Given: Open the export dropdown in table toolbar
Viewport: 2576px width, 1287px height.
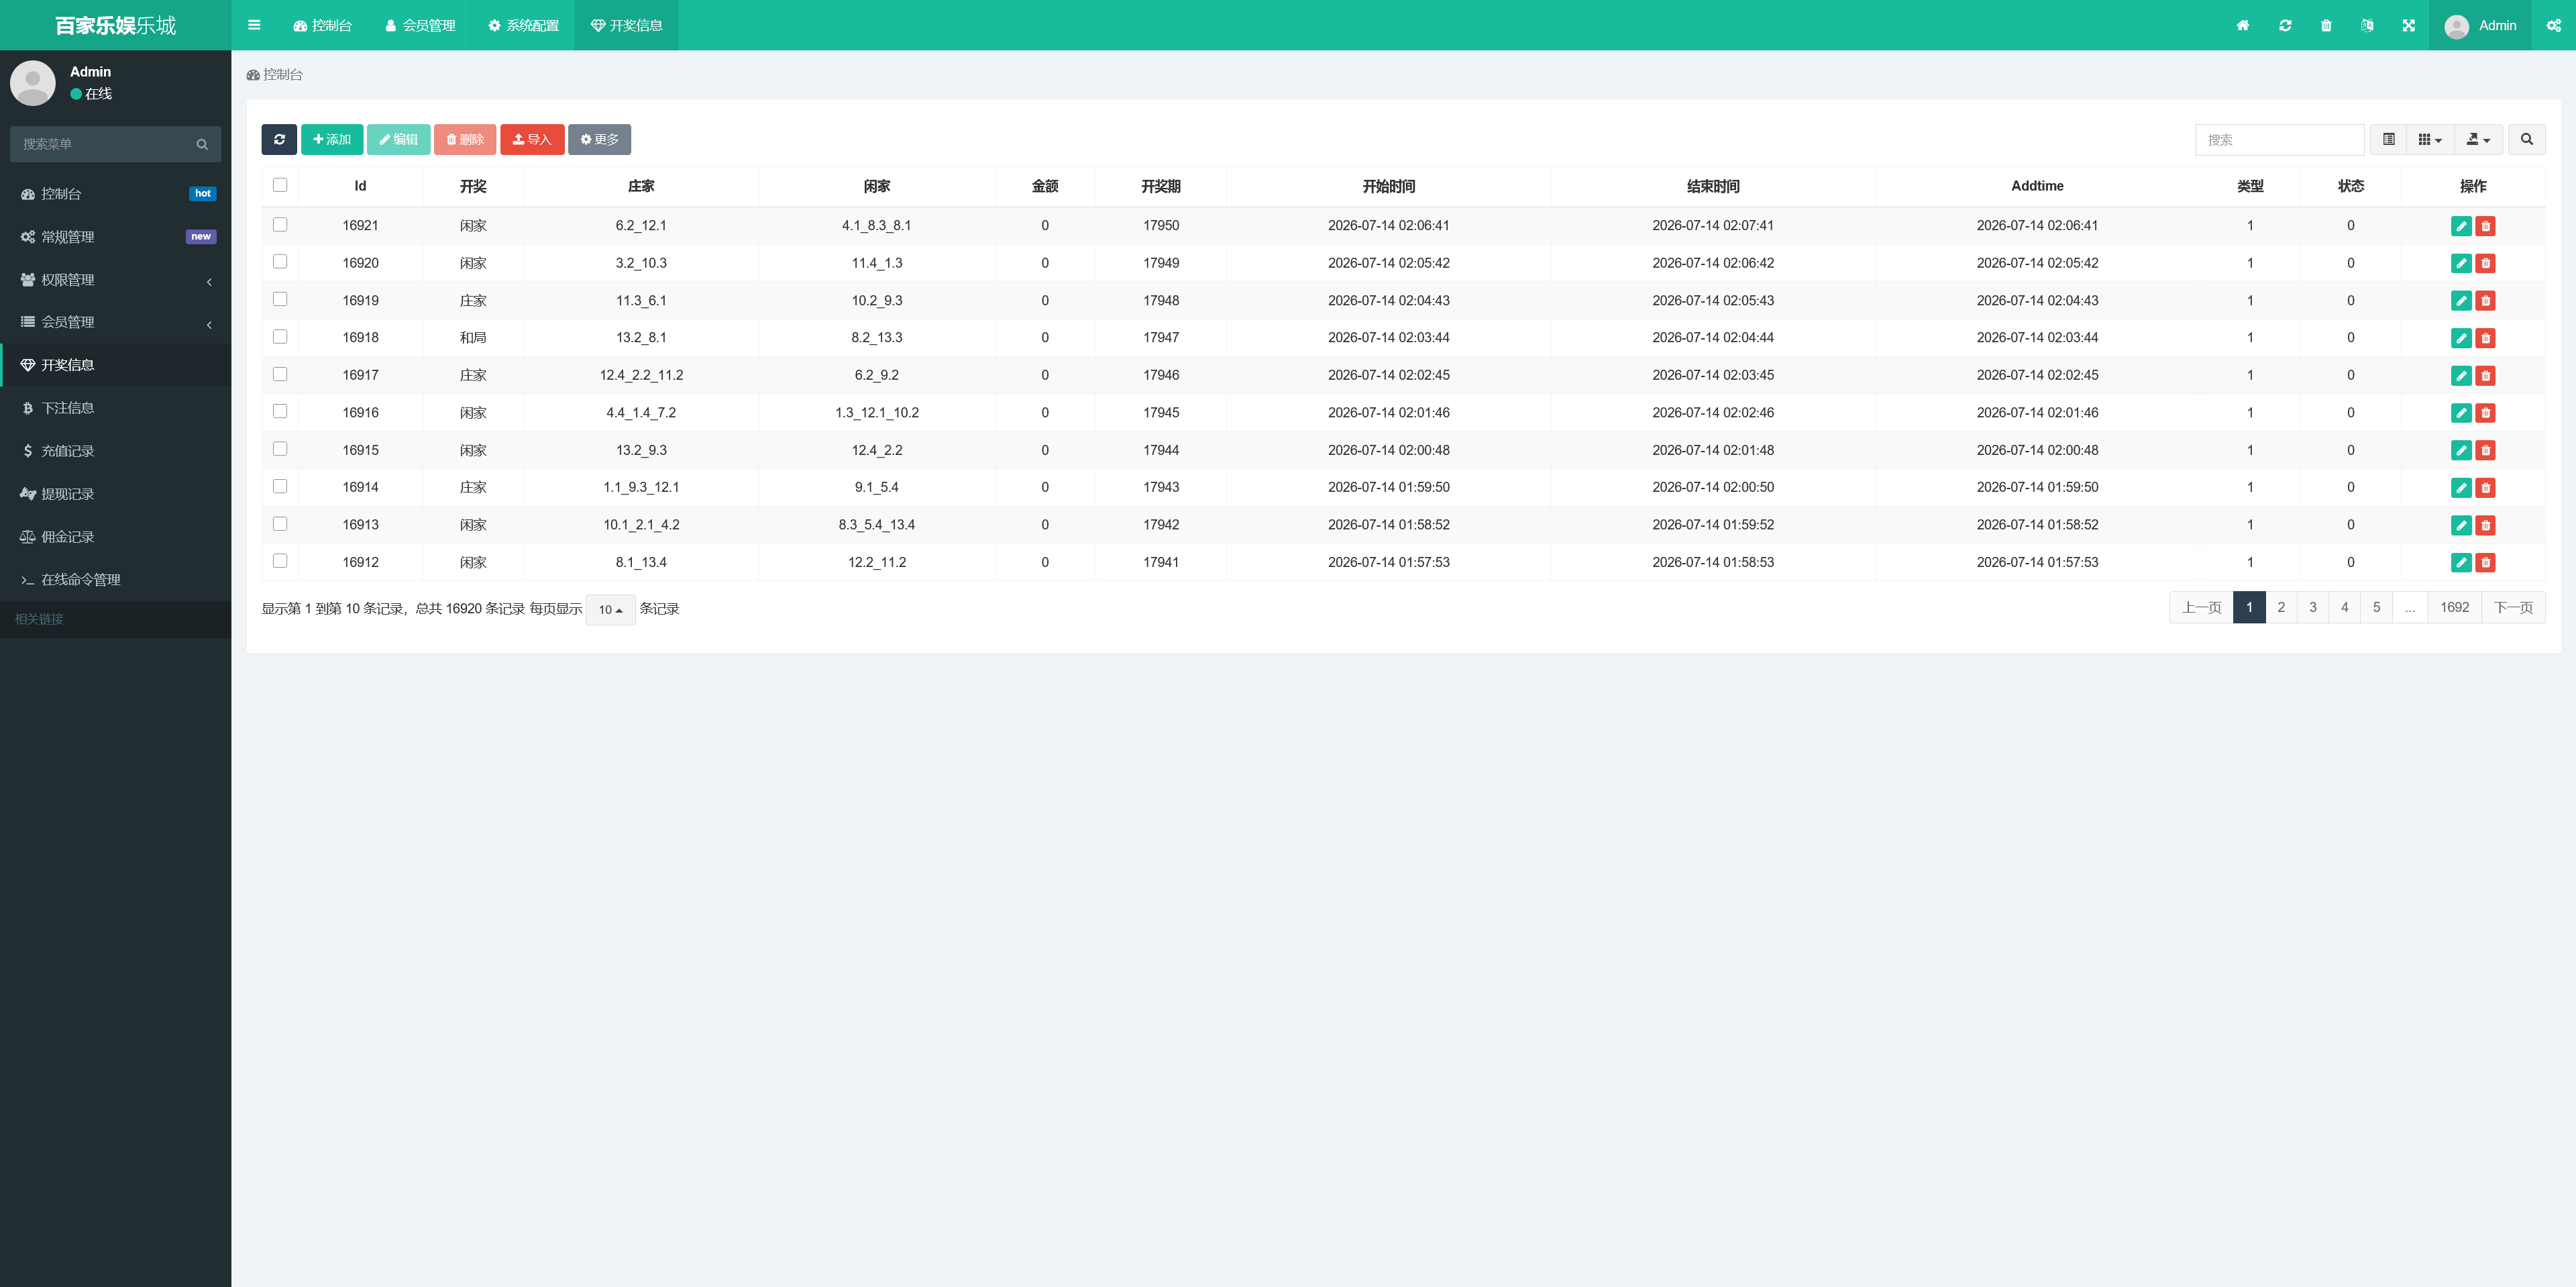Looking at the screenshot, I should pyautogui.click(x=2478, y=139).
